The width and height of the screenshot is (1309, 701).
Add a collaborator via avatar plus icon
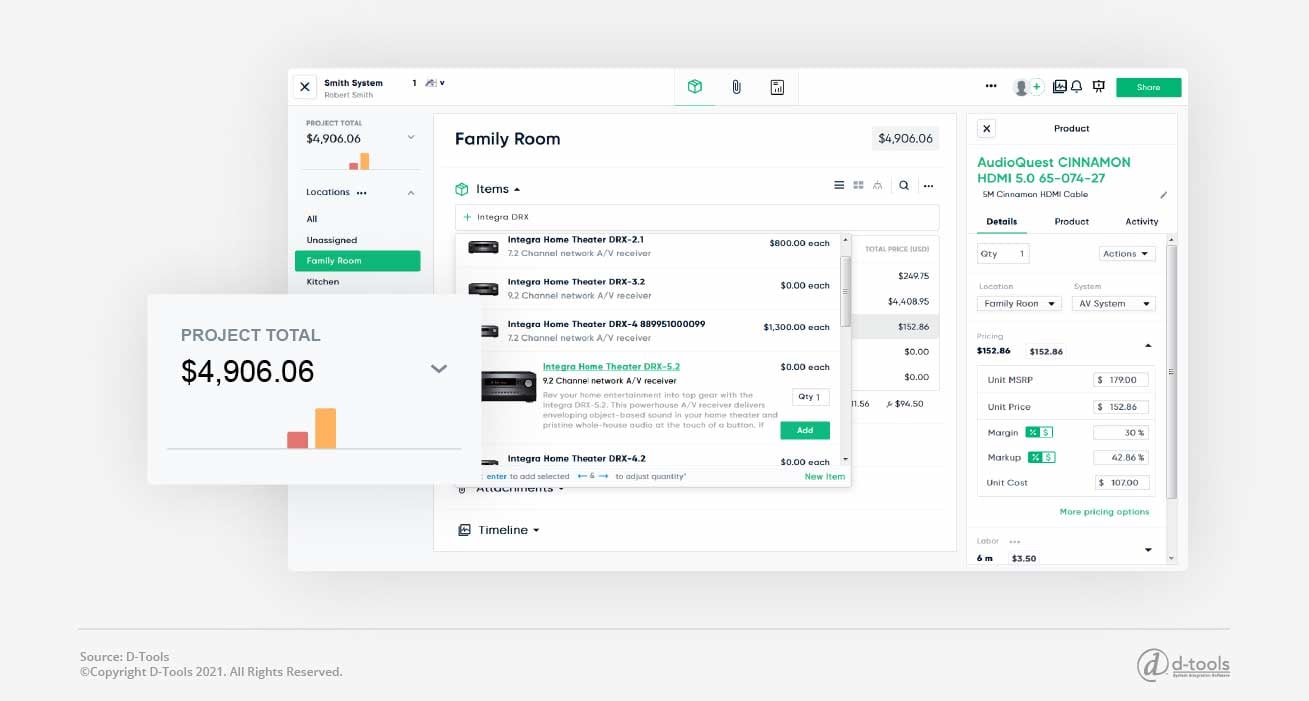point(1037,87)
